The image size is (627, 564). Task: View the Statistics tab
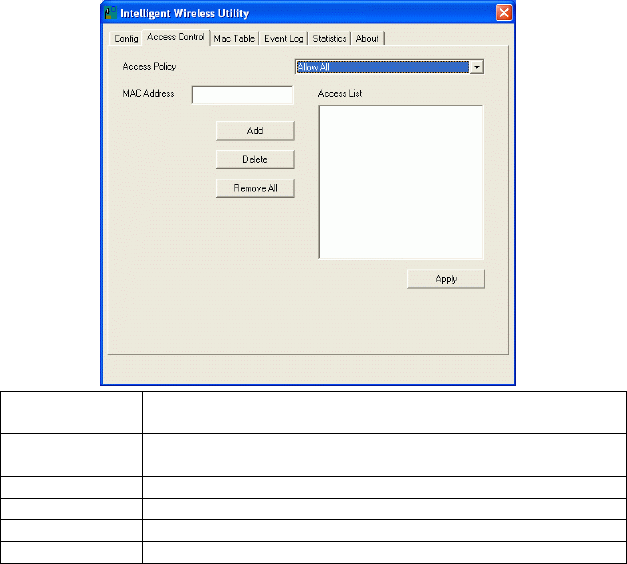coord(329,38)
